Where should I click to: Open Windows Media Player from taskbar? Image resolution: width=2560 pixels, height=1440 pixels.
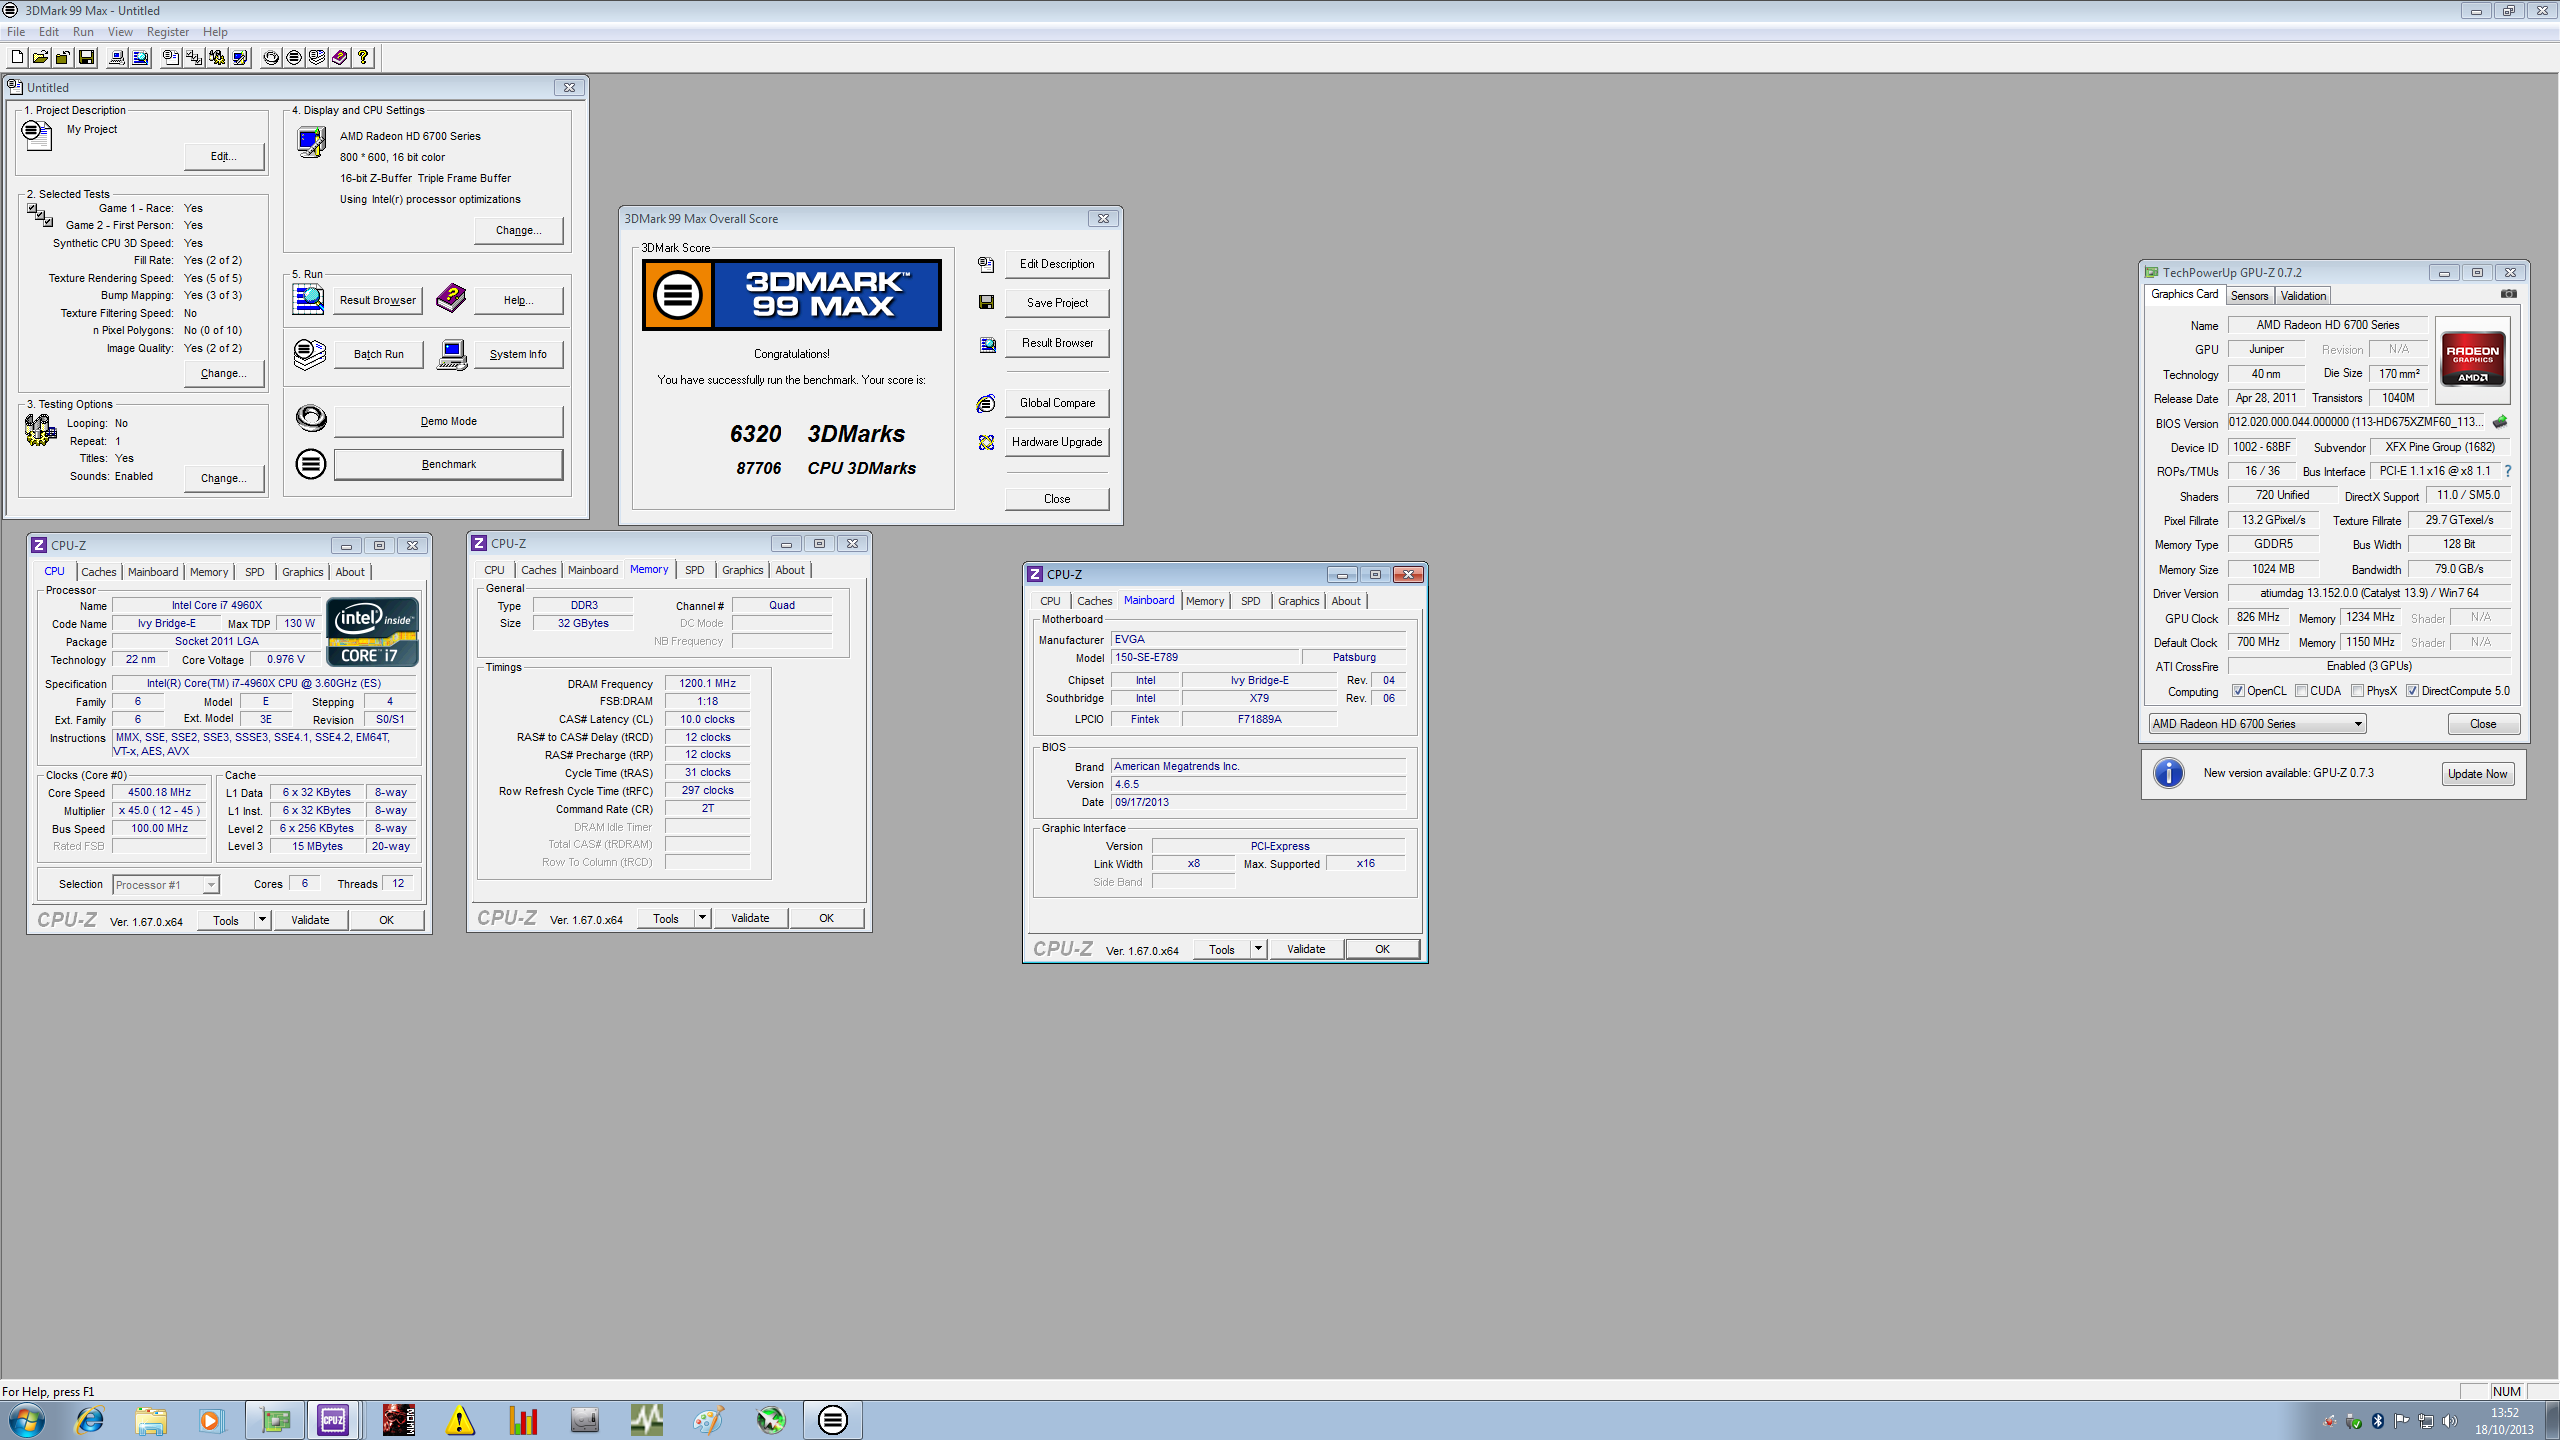211,1419
